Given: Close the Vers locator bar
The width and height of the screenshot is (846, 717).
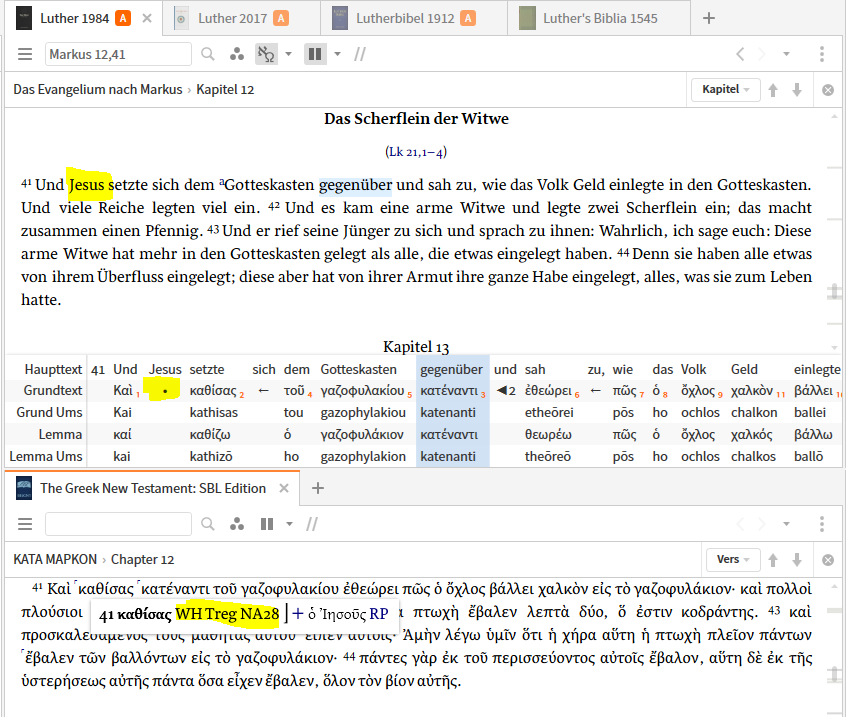Looking at the screenshot, I should pyautogui.click(x=828, y=560).
